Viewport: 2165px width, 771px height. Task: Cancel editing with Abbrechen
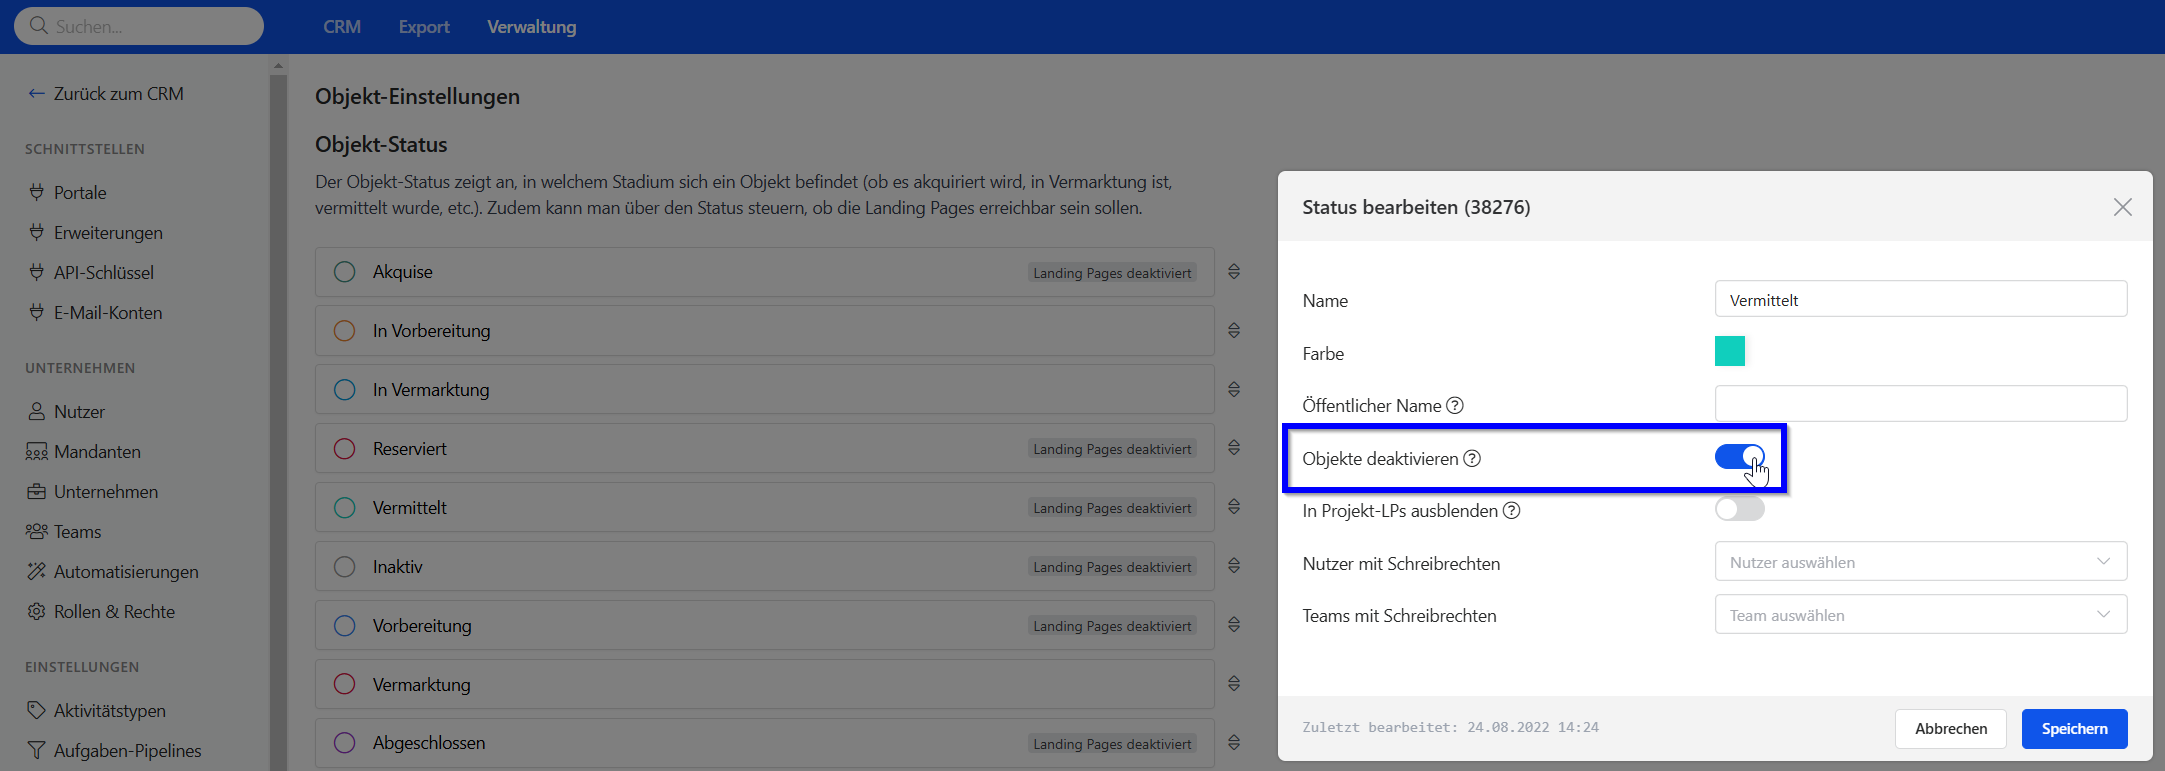(1950, 729)
